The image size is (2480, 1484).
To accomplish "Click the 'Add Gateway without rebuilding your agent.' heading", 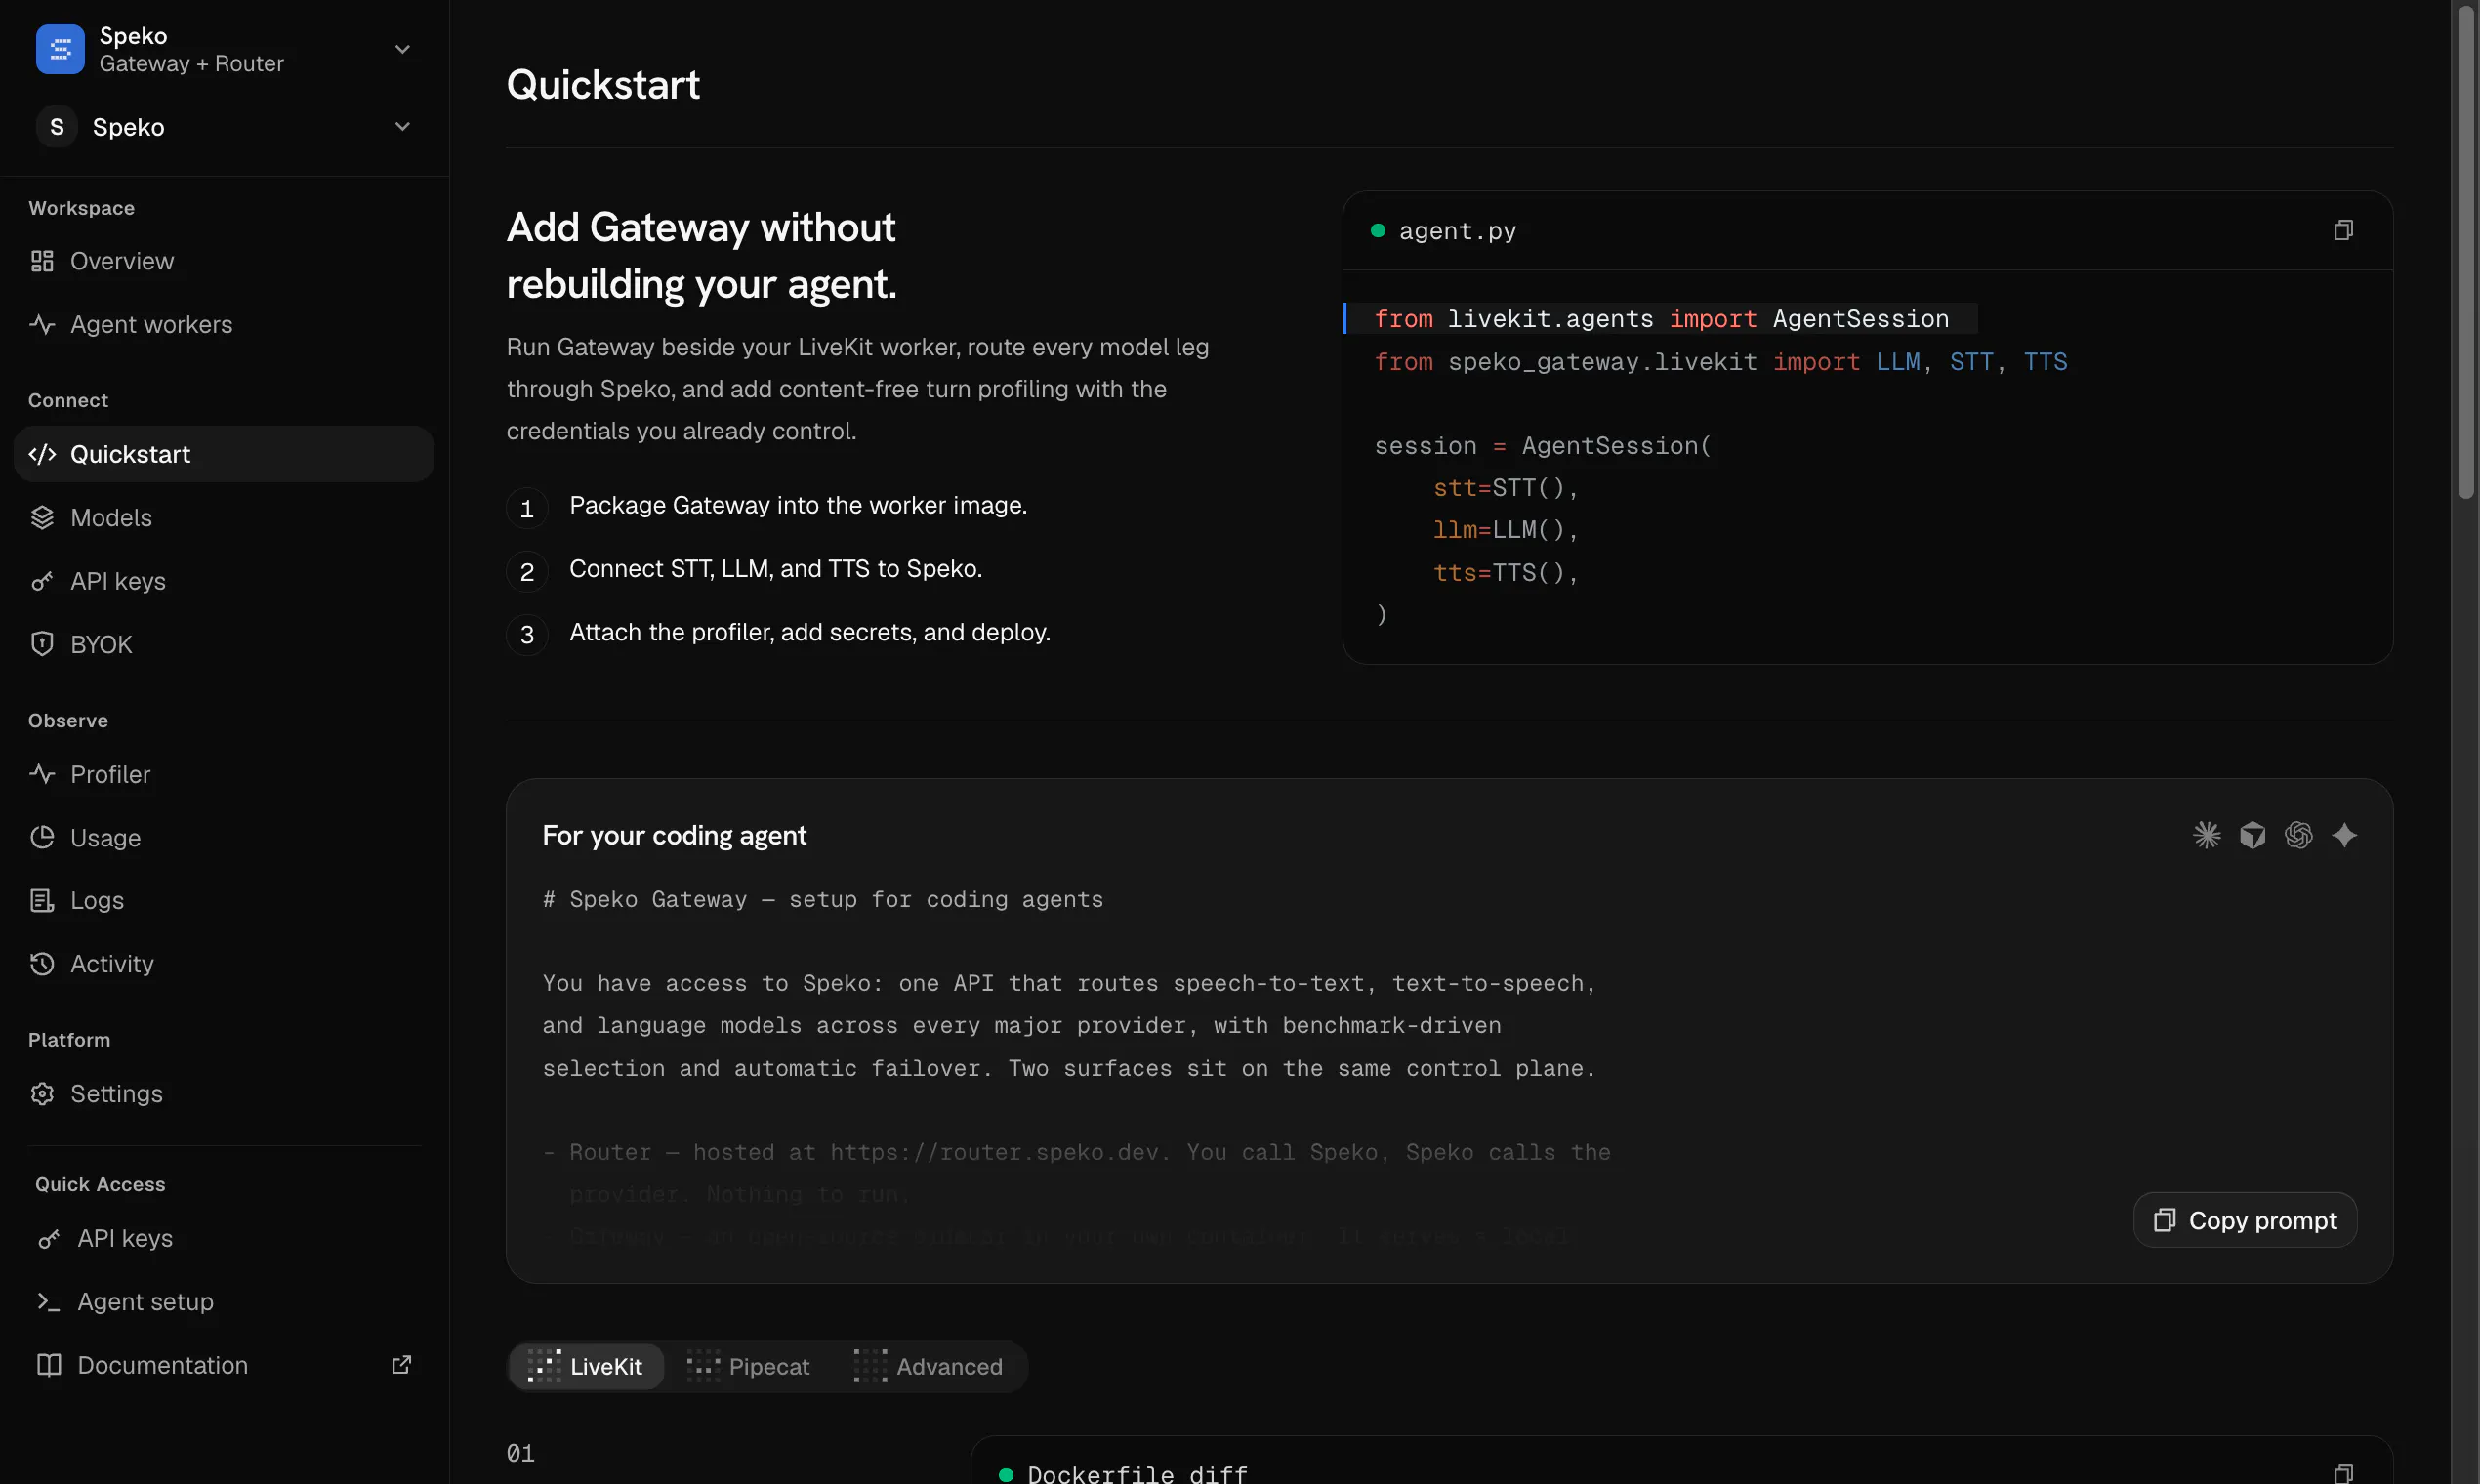I will click(702, 256).
